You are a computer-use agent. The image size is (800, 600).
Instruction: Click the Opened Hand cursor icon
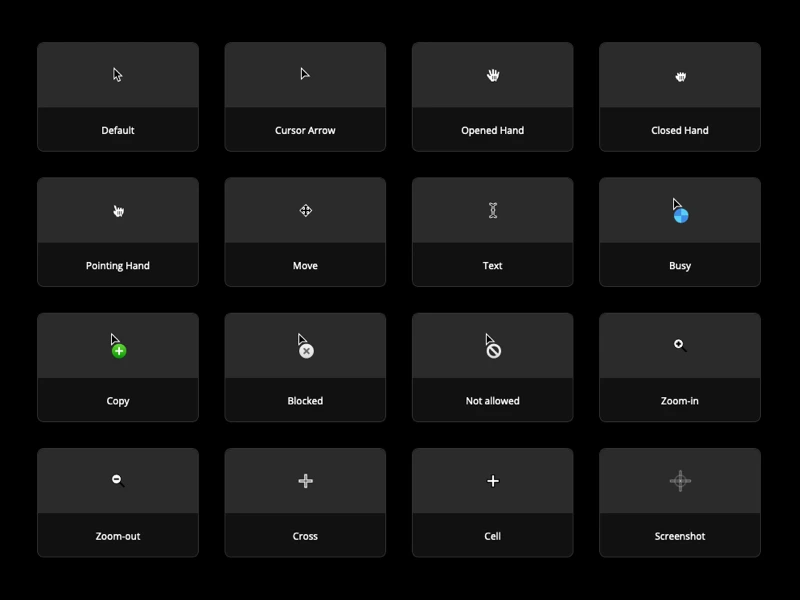pos(493,76)
